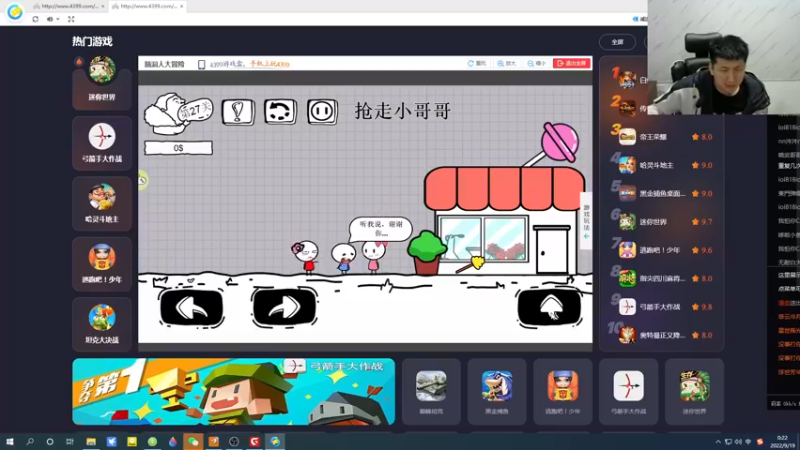Open 坦克大决战 in the left sidebar

tap(102, 324)
